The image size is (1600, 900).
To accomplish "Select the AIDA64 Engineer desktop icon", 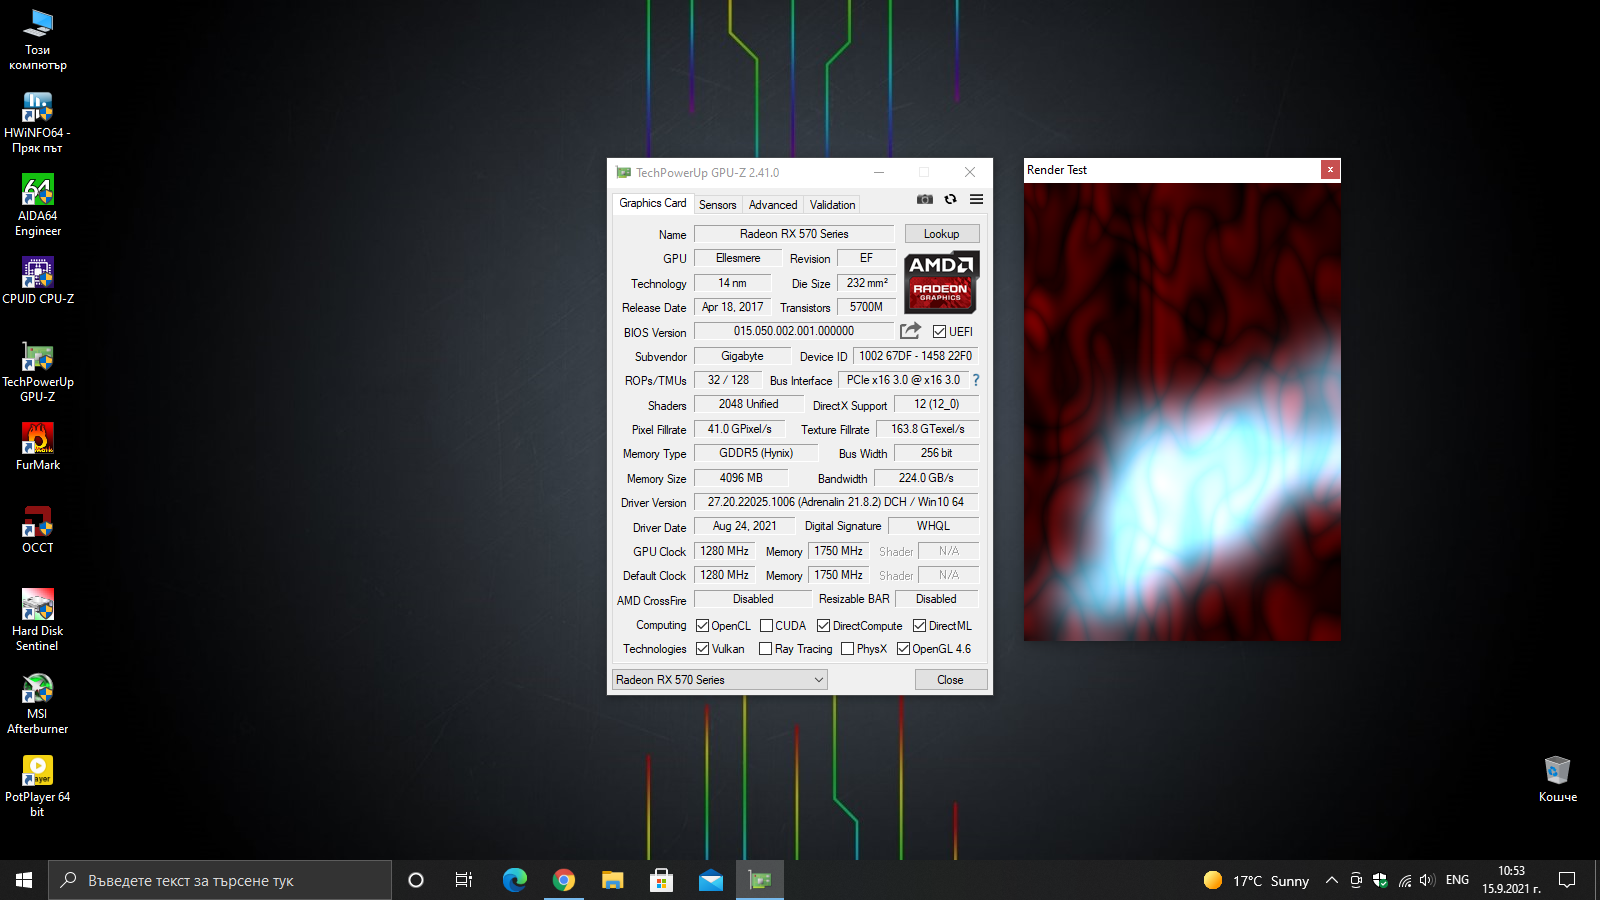I will [x=38, y=206].
